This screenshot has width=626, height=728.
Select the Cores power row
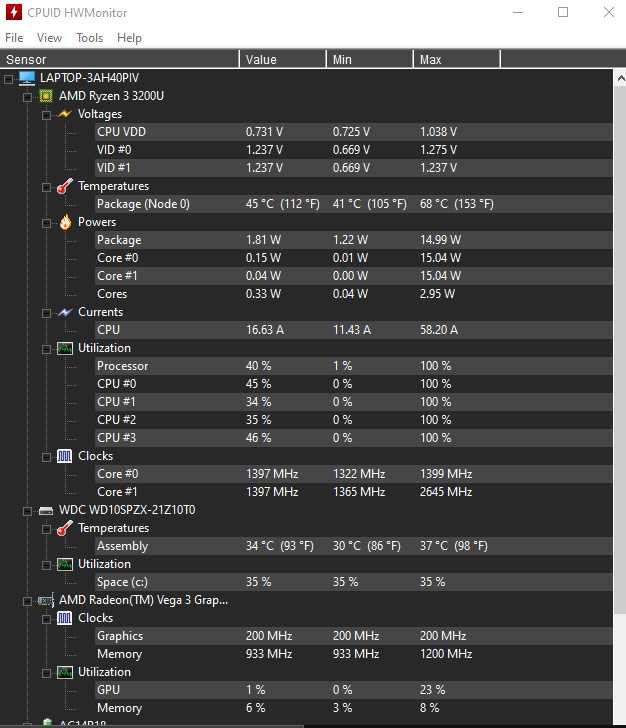coord(354,294)
